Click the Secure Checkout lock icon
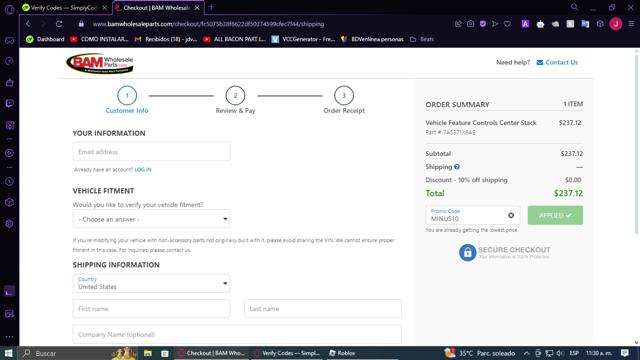 (x=467, y=253)
